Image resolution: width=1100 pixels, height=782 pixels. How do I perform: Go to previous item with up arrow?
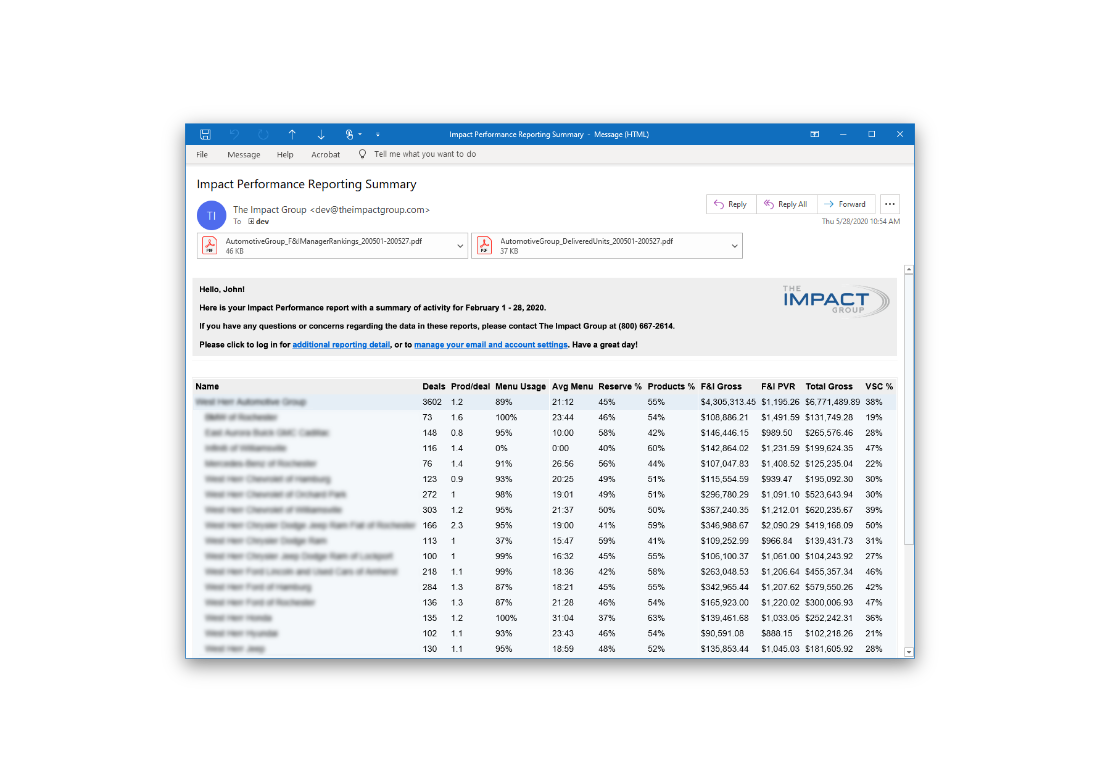[x=292, y=134]
